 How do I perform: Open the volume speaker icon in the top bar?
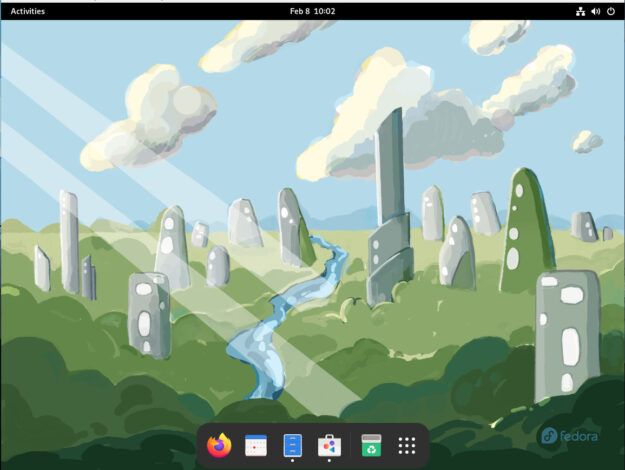coord(596,12)
